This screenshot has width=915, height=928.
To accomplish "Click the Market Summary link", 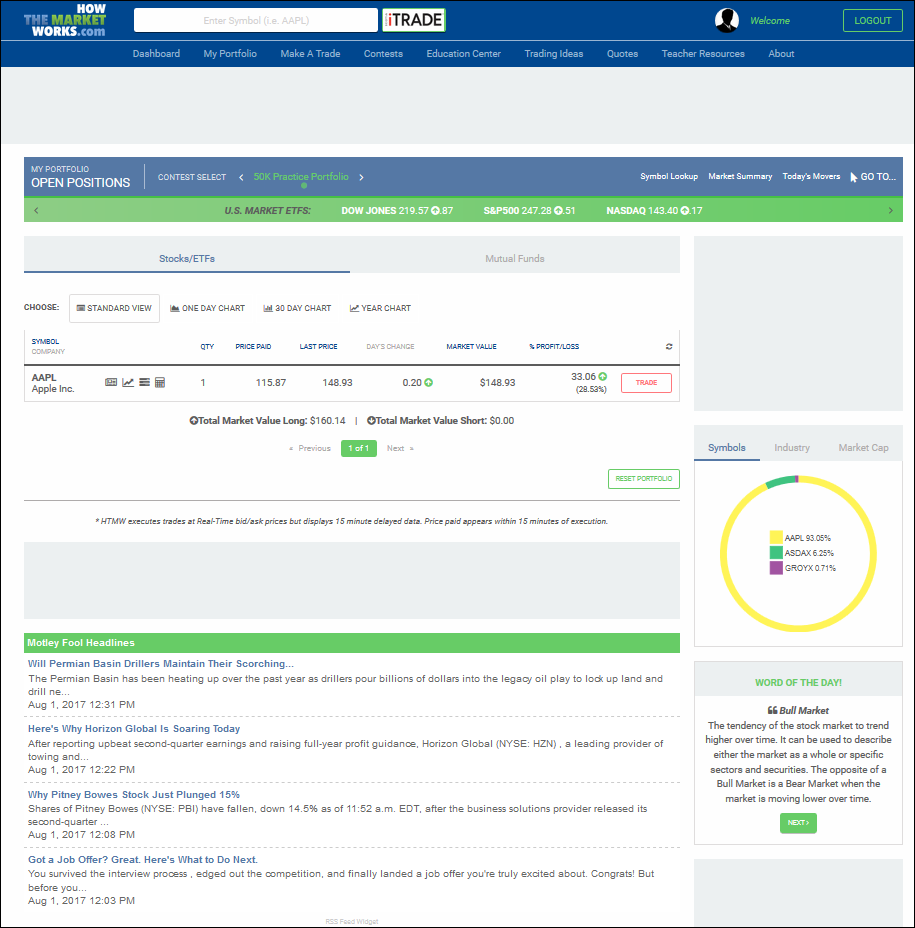I will click(x=740, y=176).
